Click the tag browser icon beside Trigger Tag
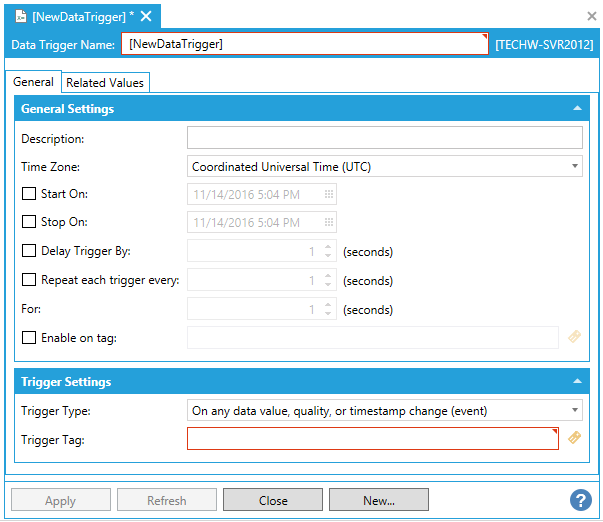 pyautogui.click(x=574, y=438)
